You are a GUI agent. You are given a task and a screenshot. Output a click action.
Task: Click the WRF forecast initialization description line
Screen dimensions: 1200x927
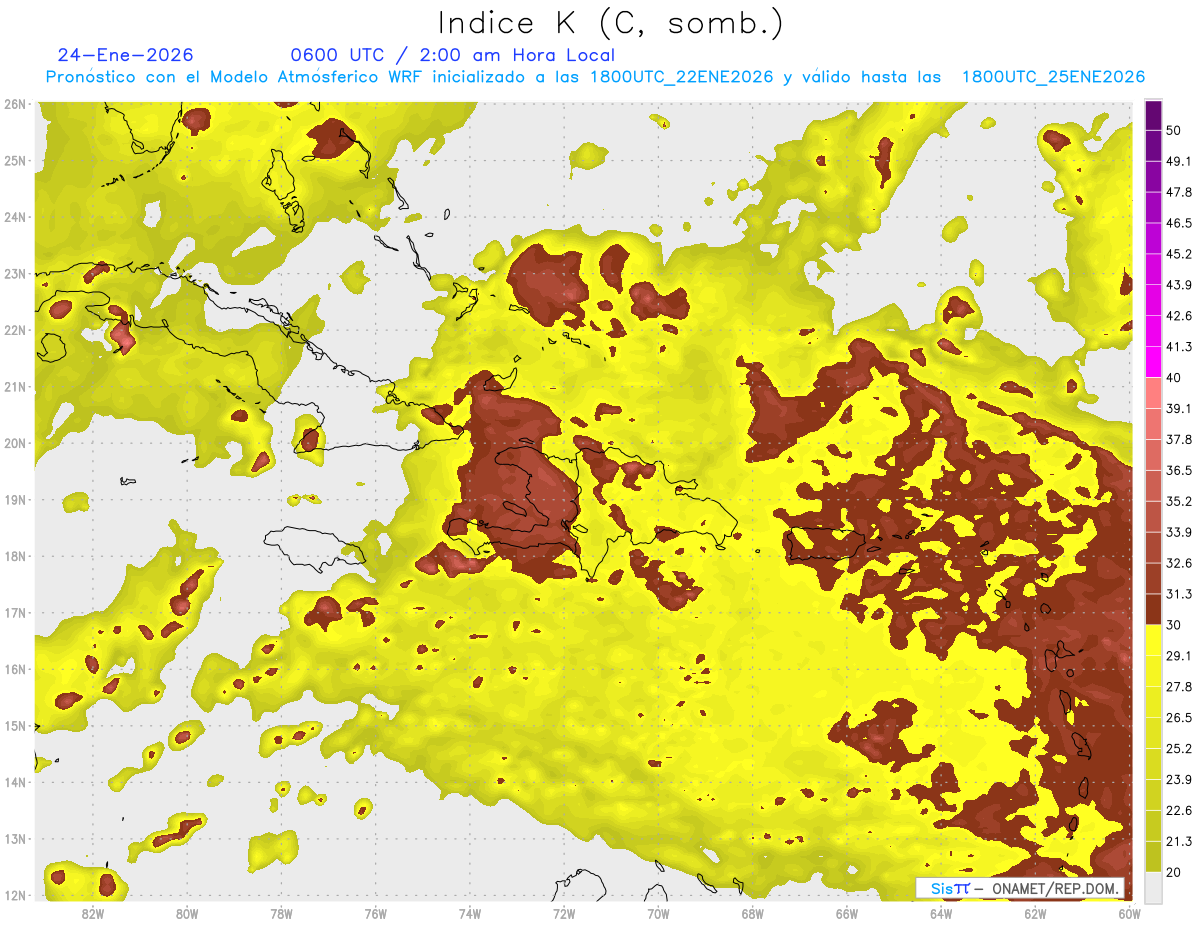click(x=595, y=77)
